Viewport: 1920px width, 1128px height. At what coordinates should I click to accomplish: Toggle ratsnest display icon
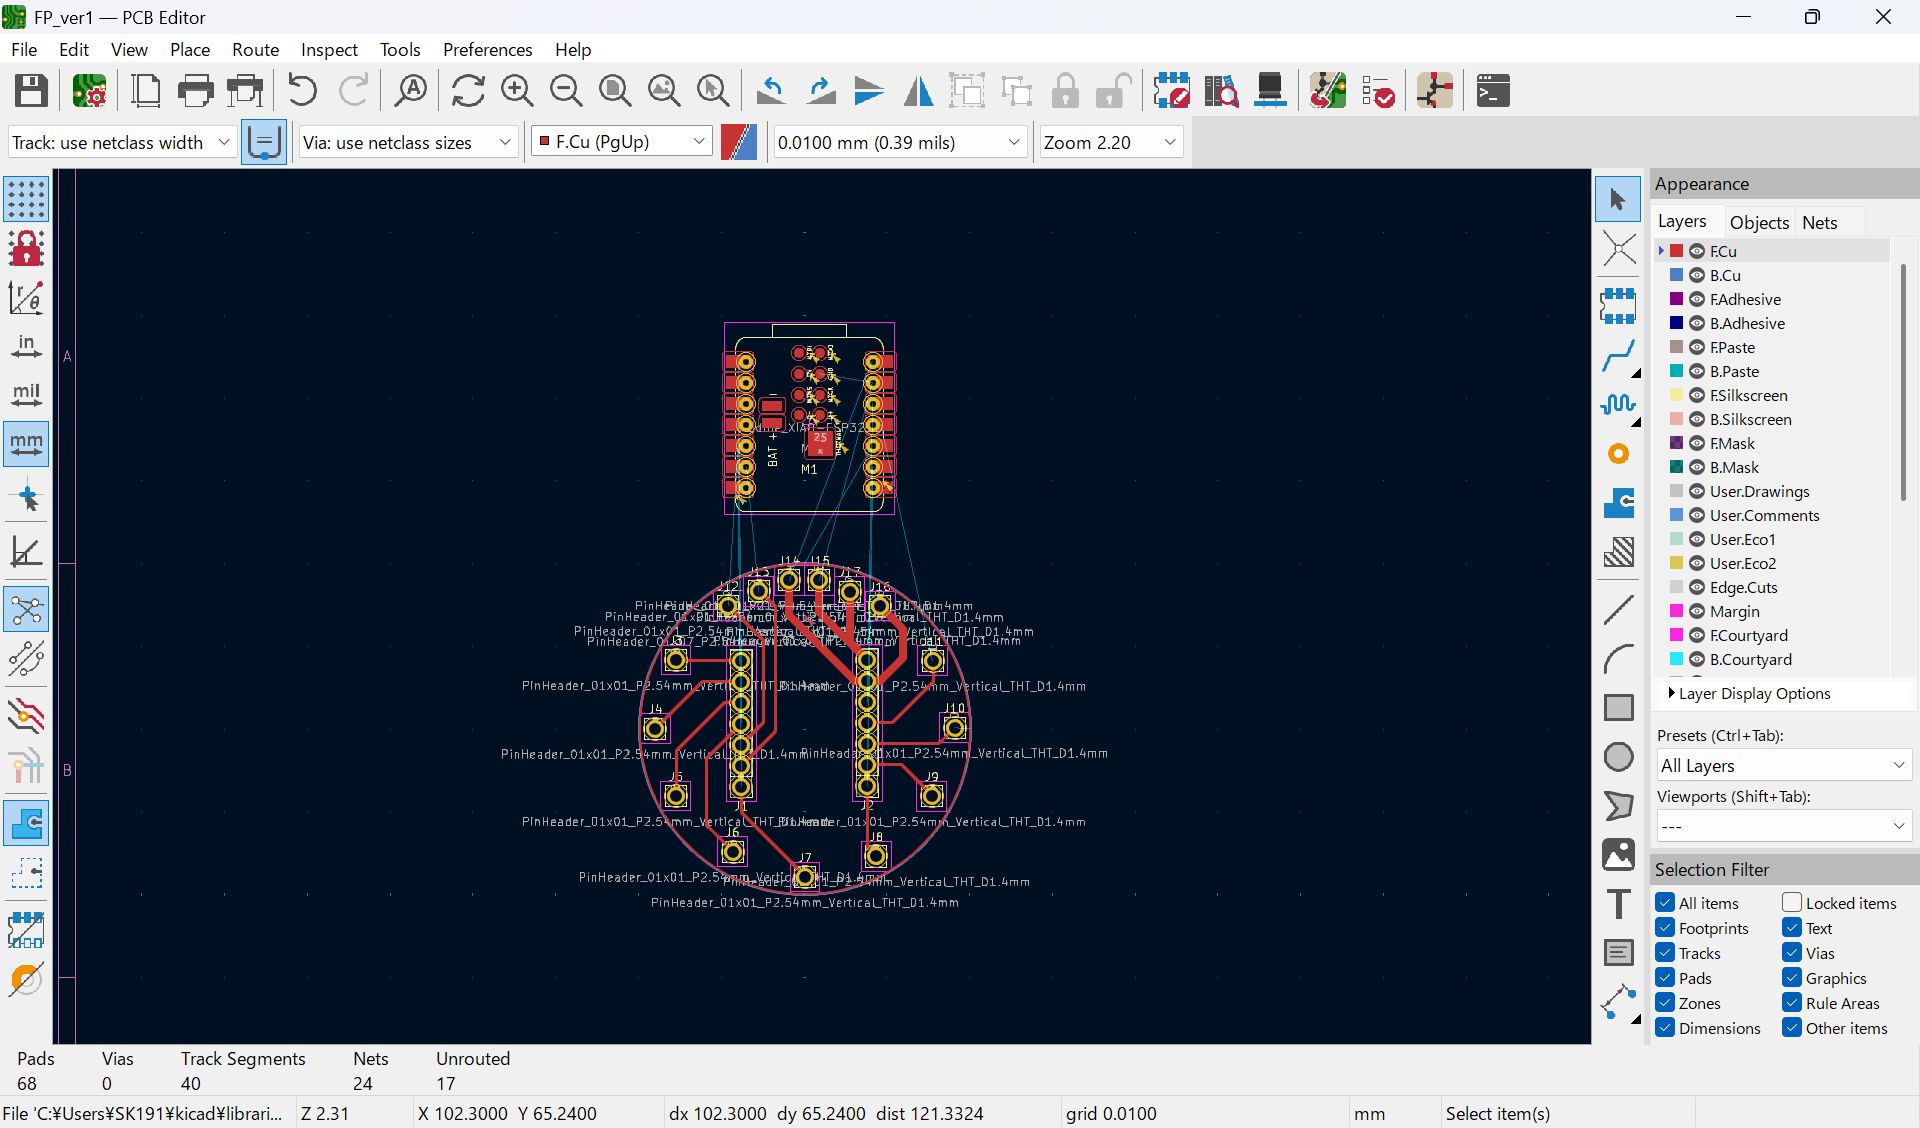pyautogui.click(x=26, y=610)
